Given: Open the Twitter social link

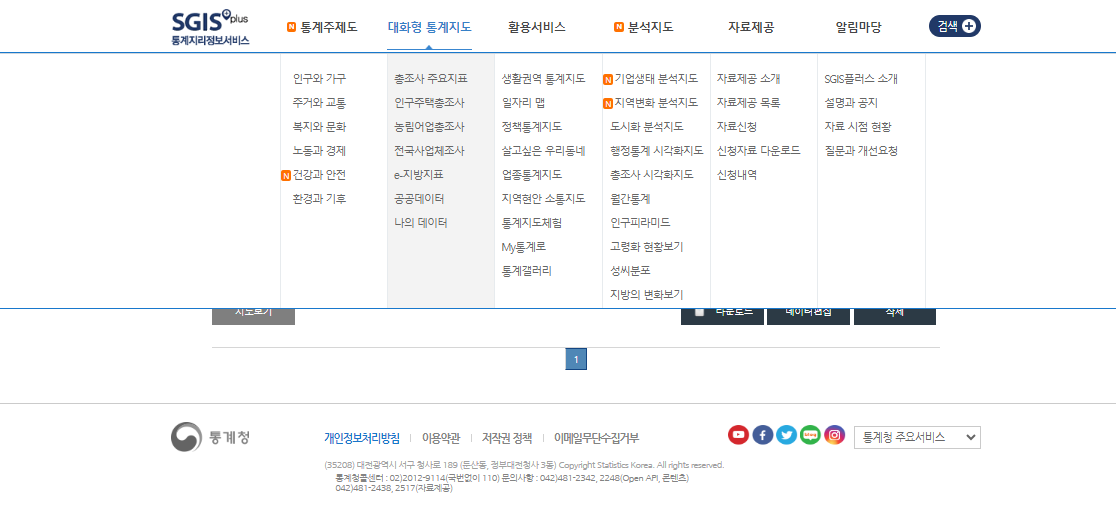Looking at the screenshot, I should [x=786, y=435].
